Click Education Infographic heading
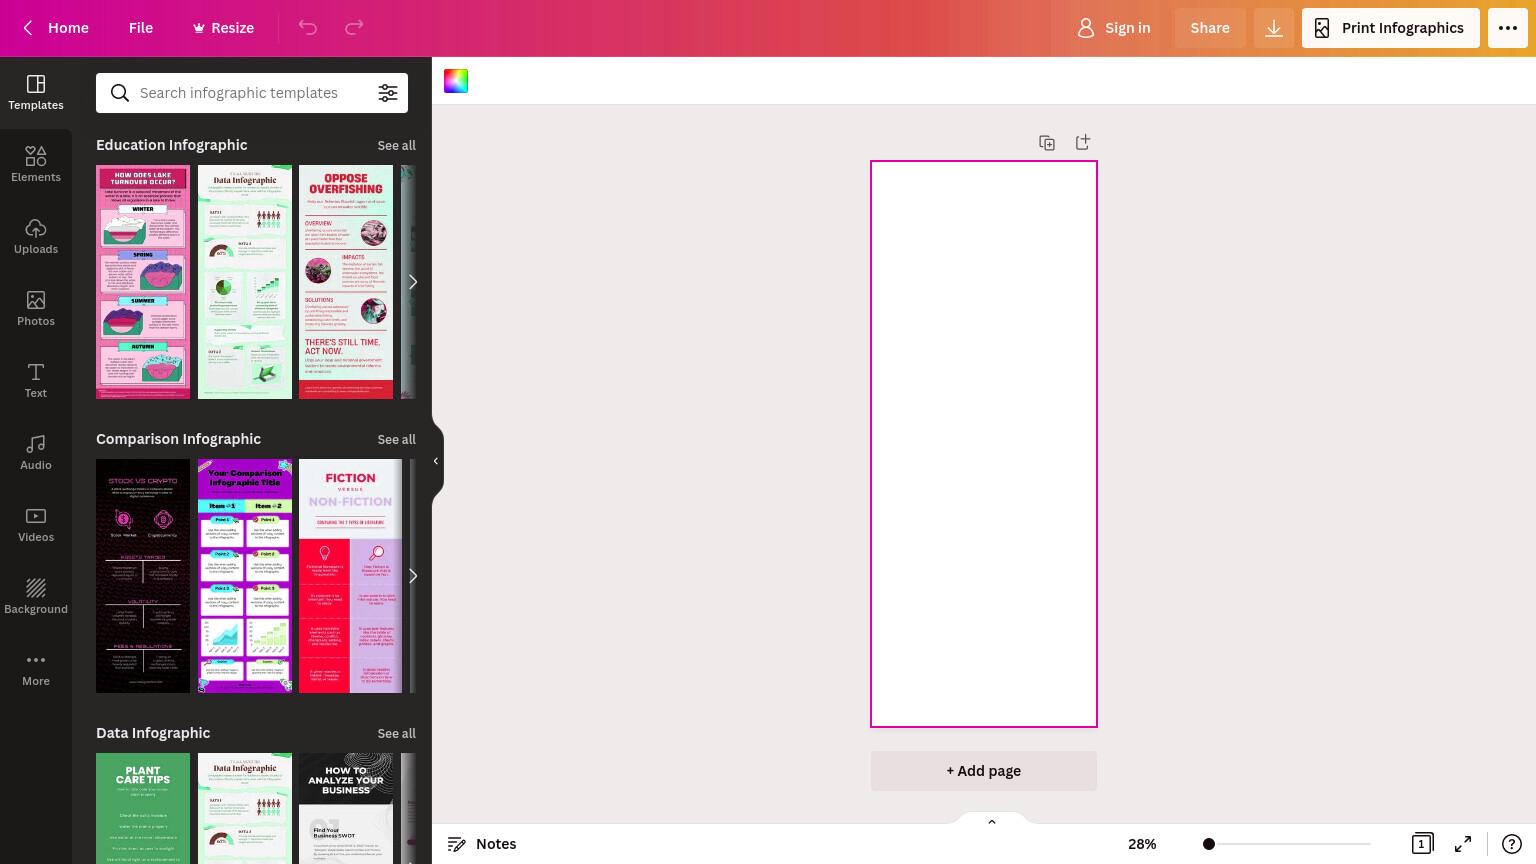1536x864 pixels. [x=172, y=145]
